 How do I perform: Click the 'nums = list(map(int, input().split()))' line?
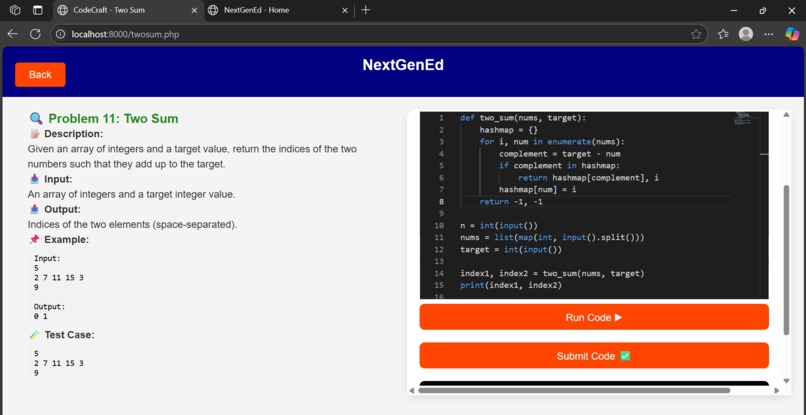pos(552,237)
